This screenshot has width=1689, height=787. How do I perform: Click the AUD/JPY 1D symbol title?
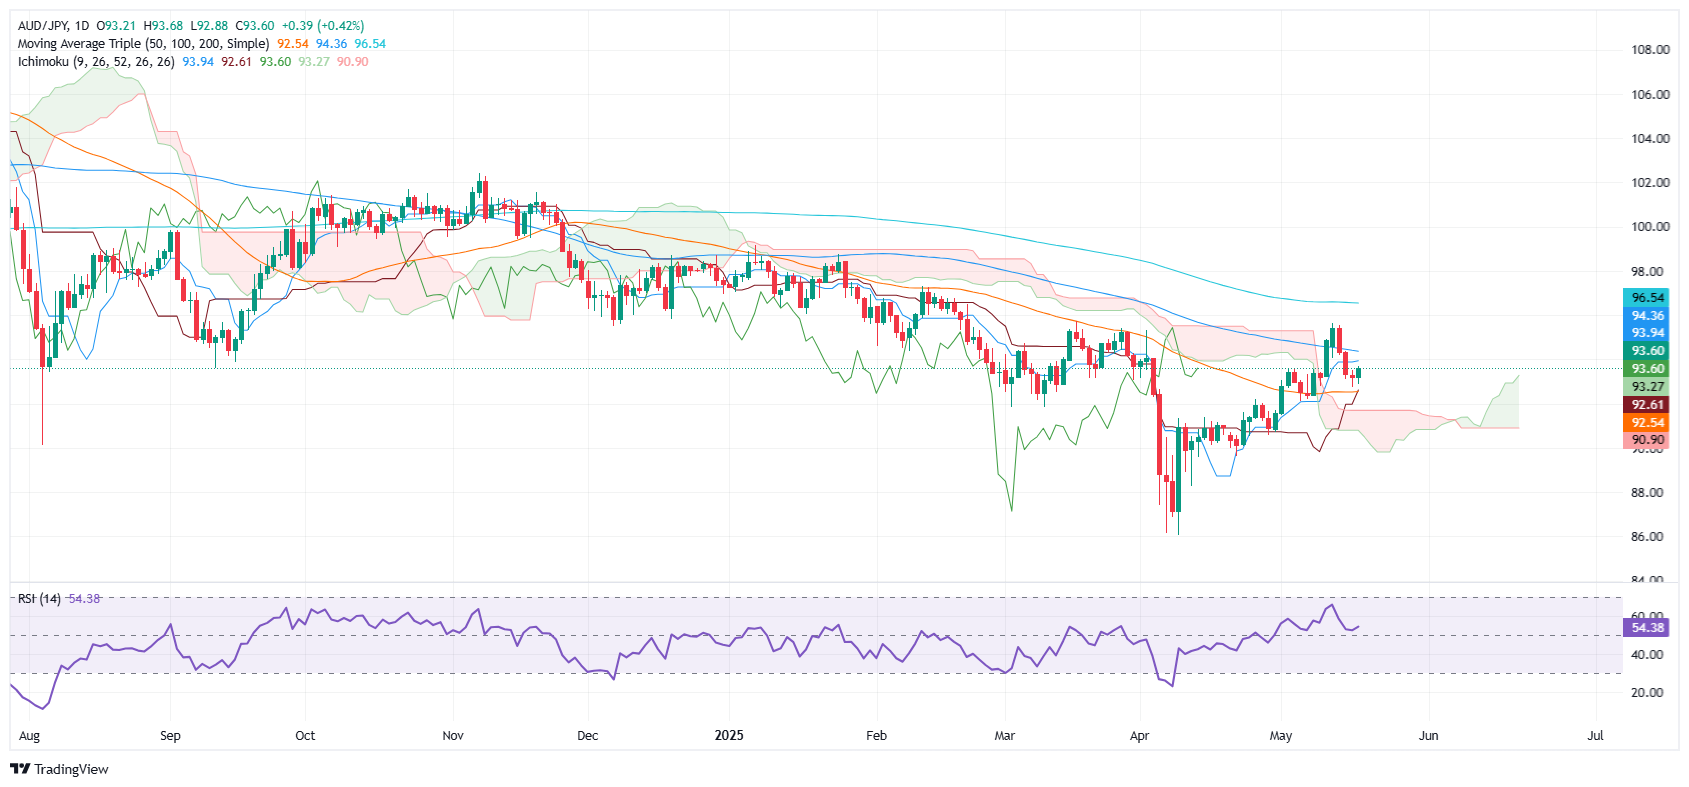tap(53, 26)
